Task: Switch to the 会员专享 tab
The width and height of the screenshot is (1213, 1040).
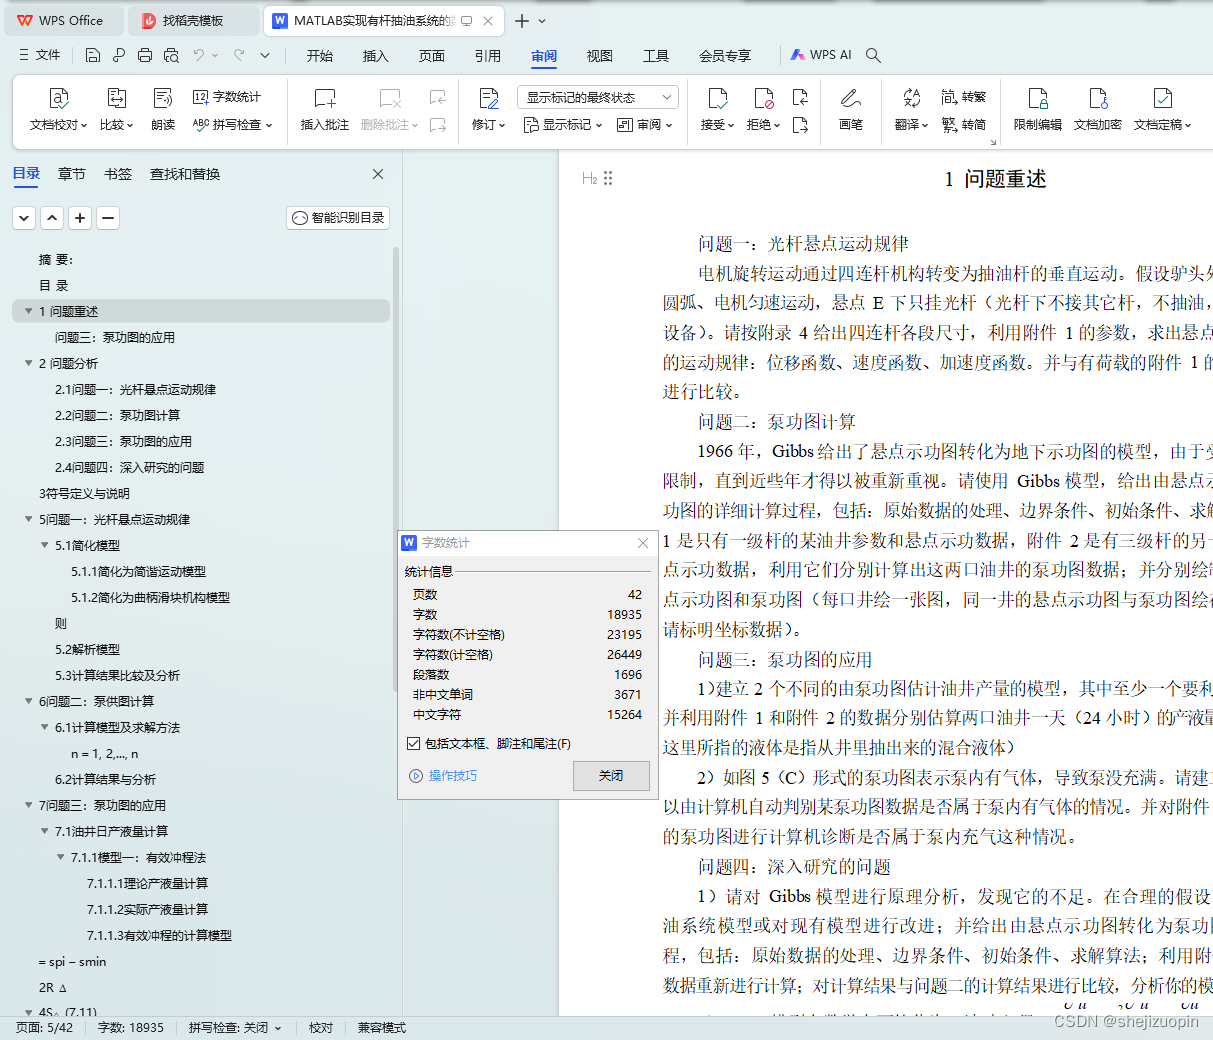Action: [x=725, y=56]
